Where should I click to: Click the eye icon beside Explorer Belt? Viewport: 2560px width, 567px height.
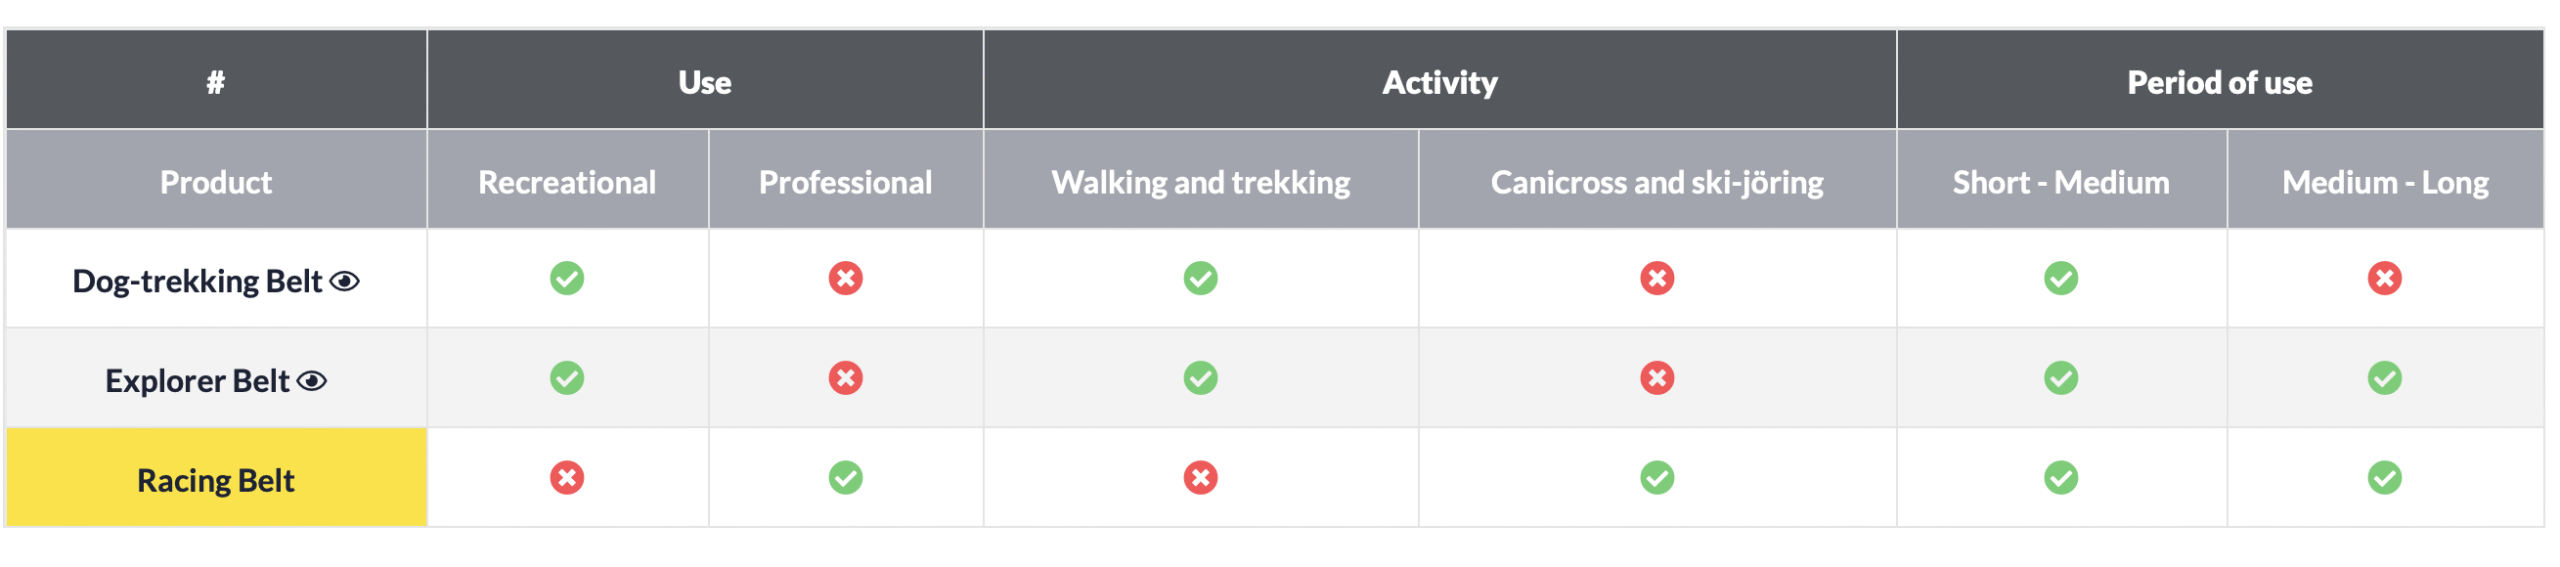click(x=312, y=381)
